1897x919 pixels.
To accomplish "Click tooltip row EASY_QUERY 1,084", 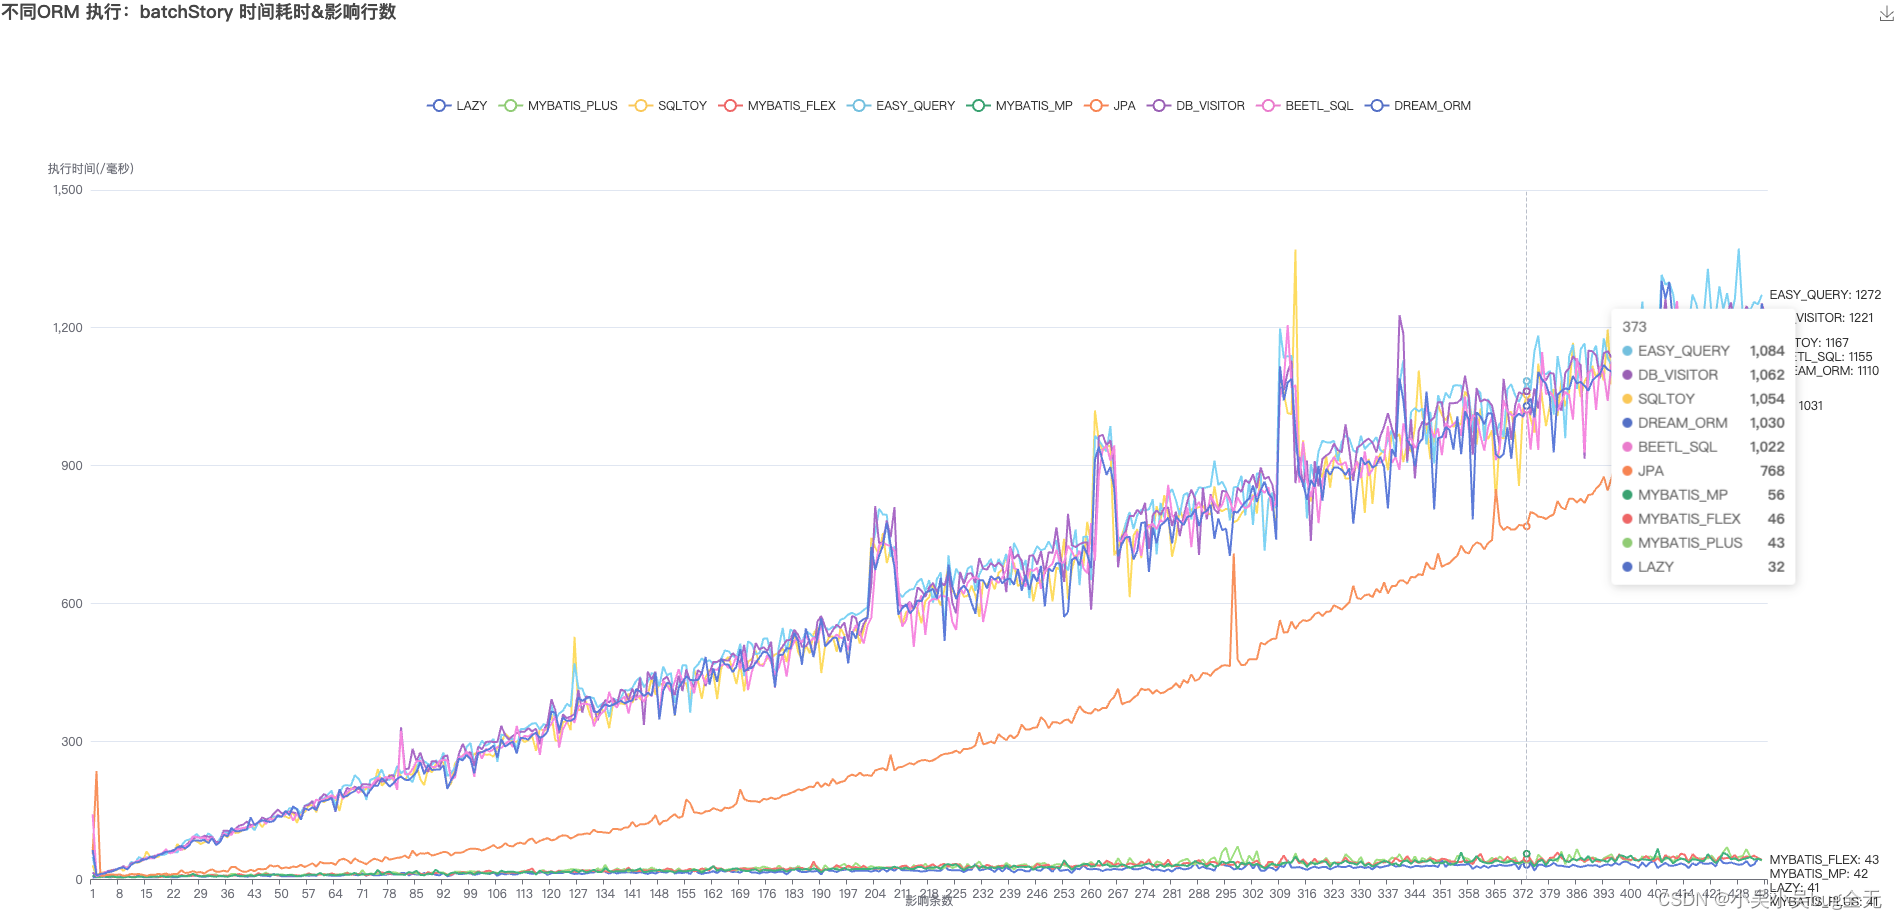I will 1703,351.
